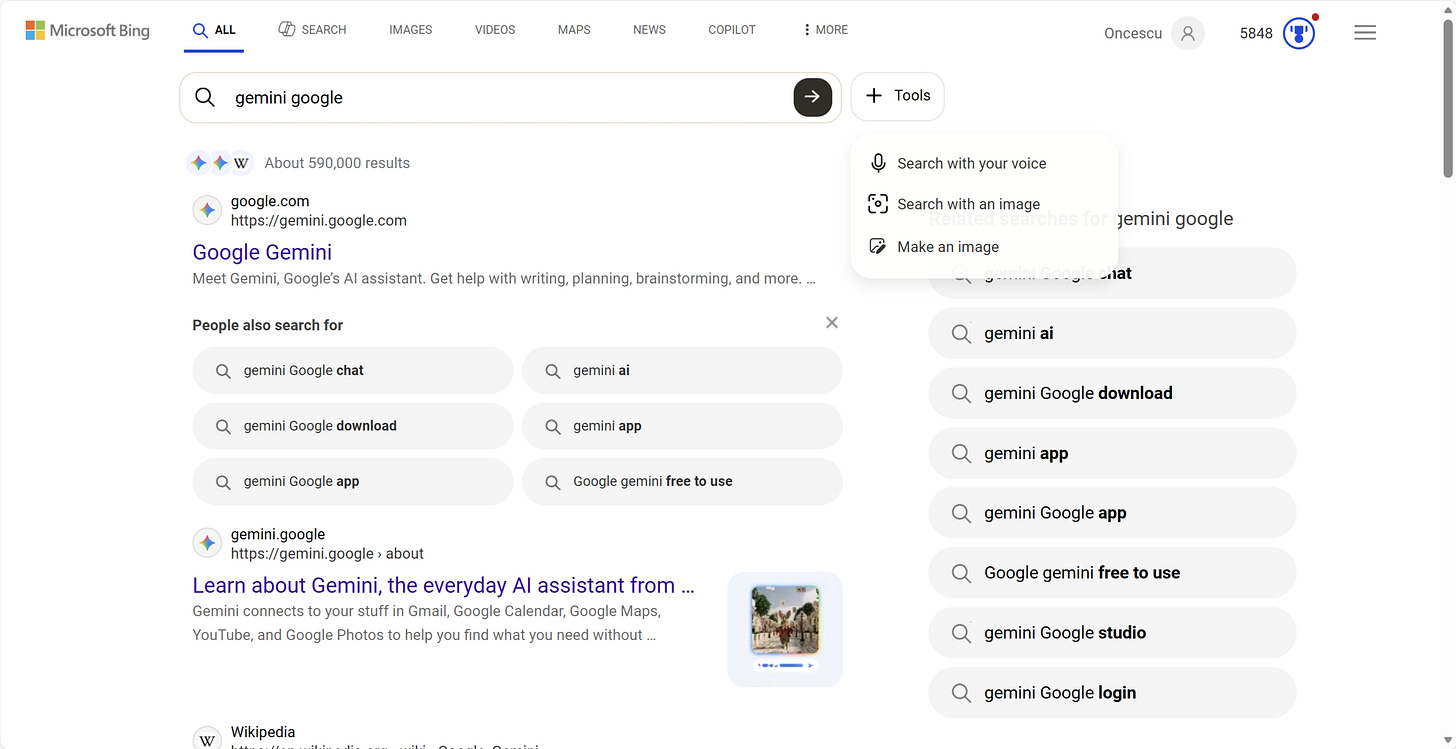The width and height of the screenshot is (1456, 749).
Task: Click the Oncescu username text
Action: click(x=1133, y=33)
